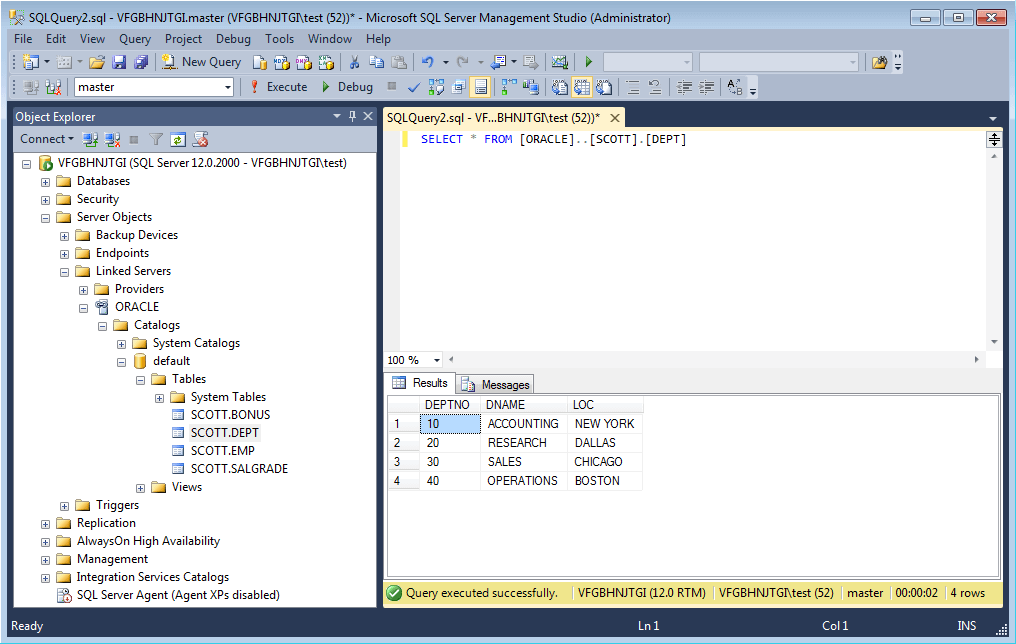Close the SQLQuery2.sql document tab
Image resolution: width=1016 pixels, height=644 pixels.
tap(615, 118)
